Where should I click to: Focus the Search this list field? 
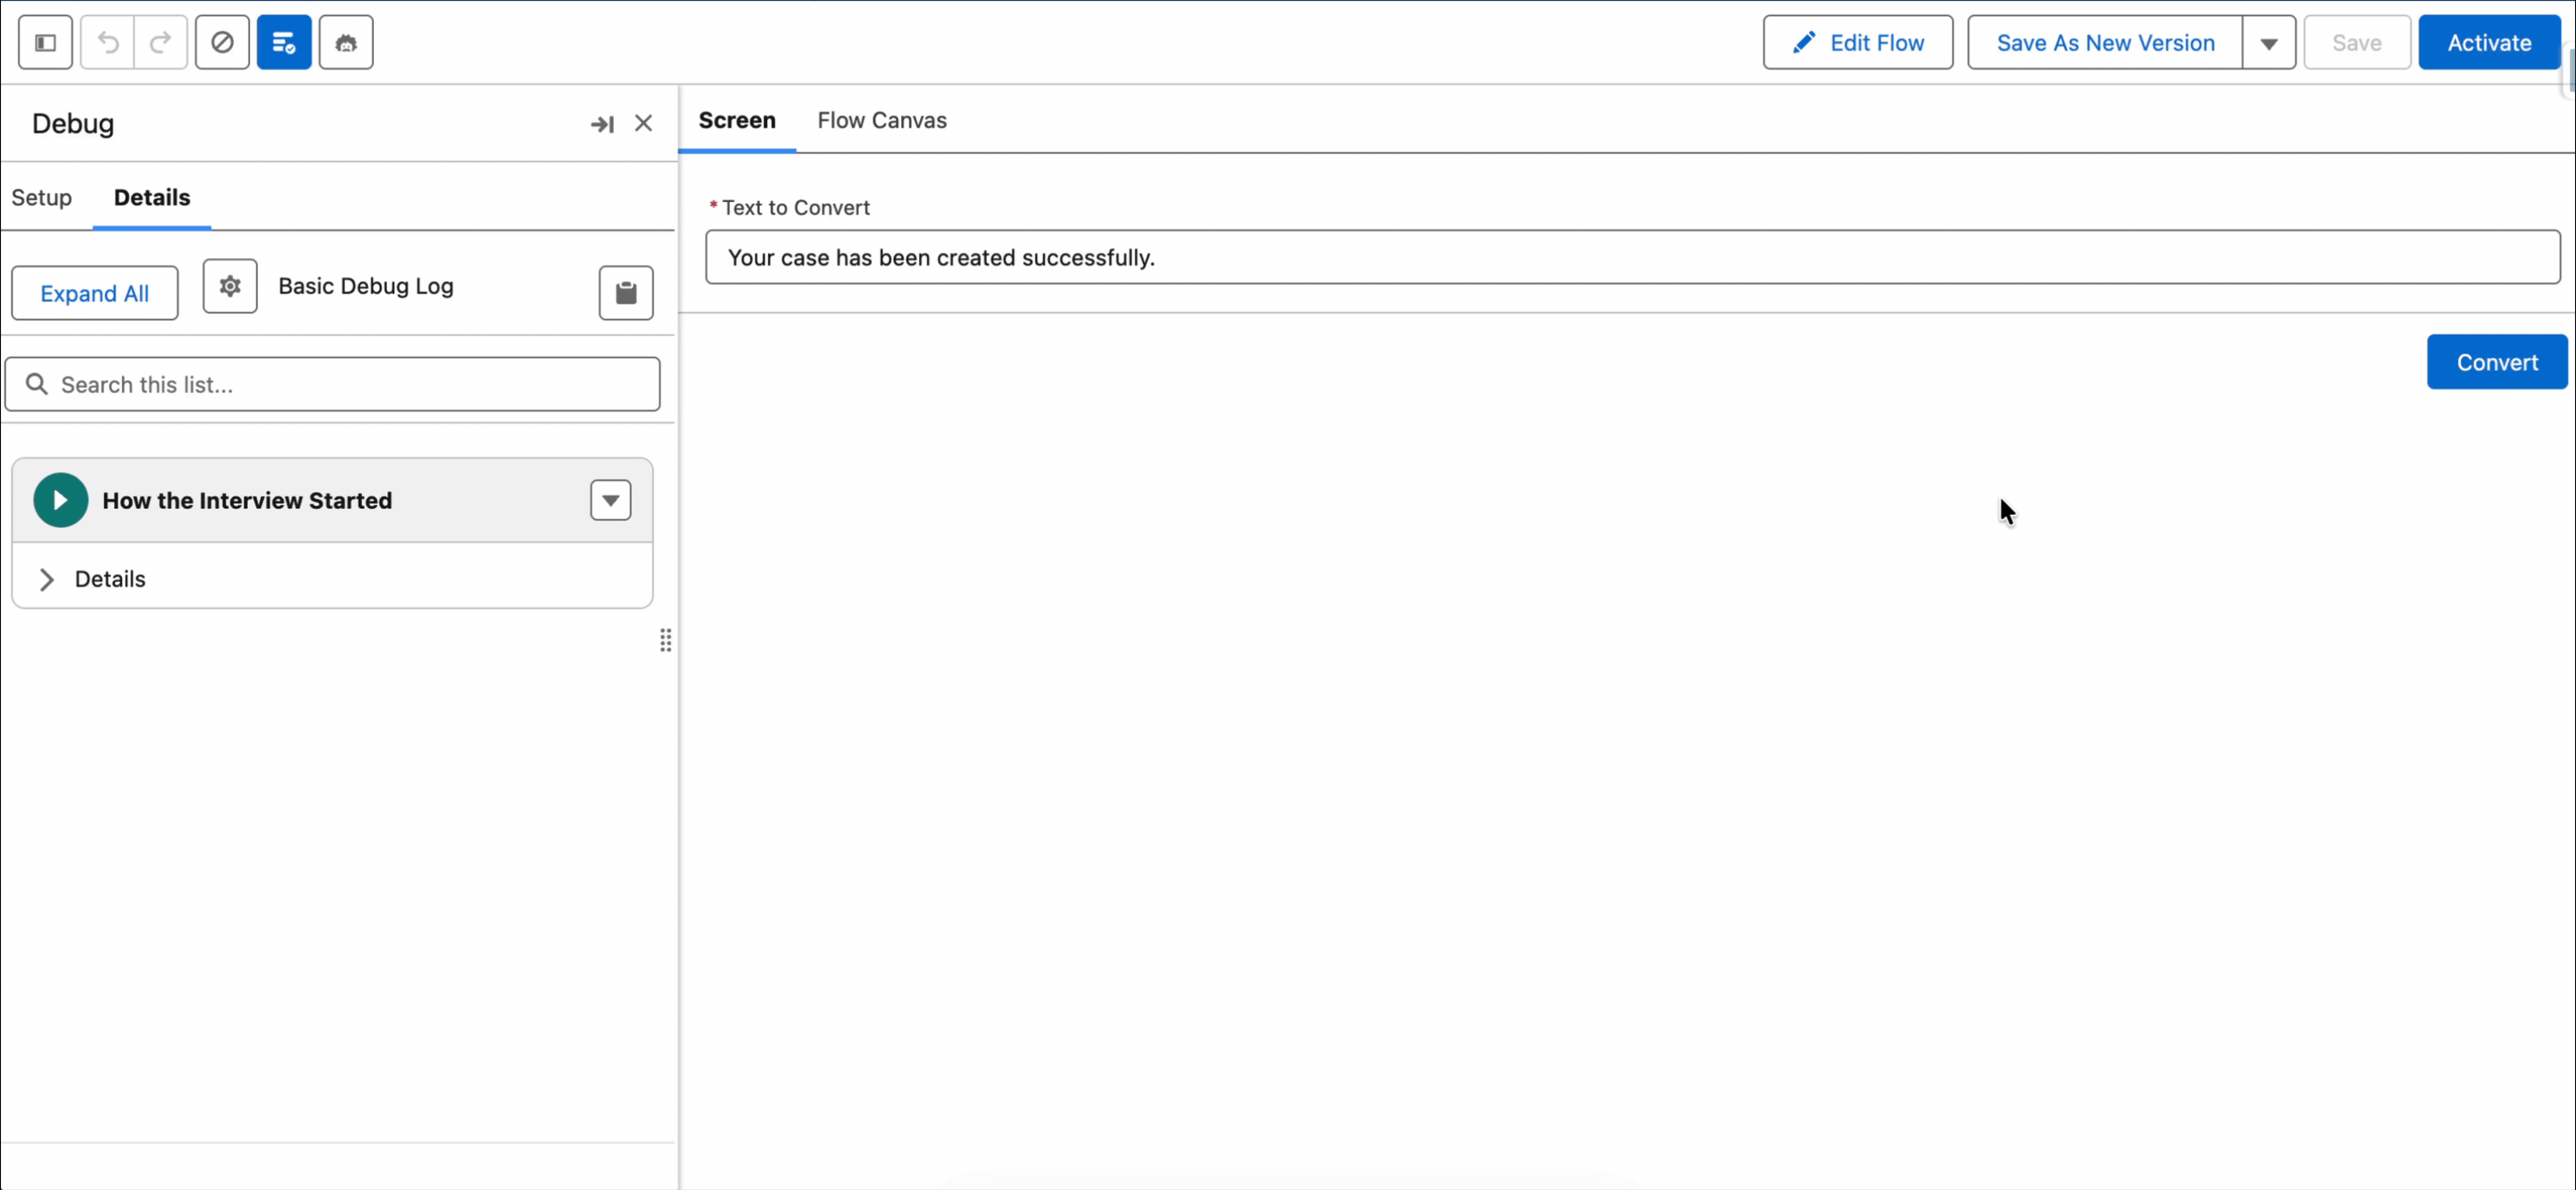[x=333, y=384]
